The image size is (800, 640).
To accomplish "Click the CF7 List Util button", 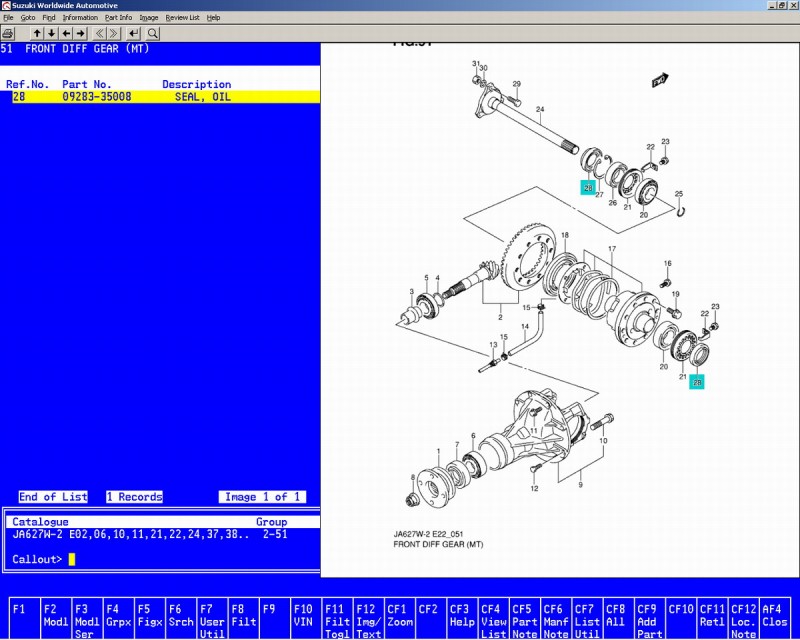I will click(587, 618).
